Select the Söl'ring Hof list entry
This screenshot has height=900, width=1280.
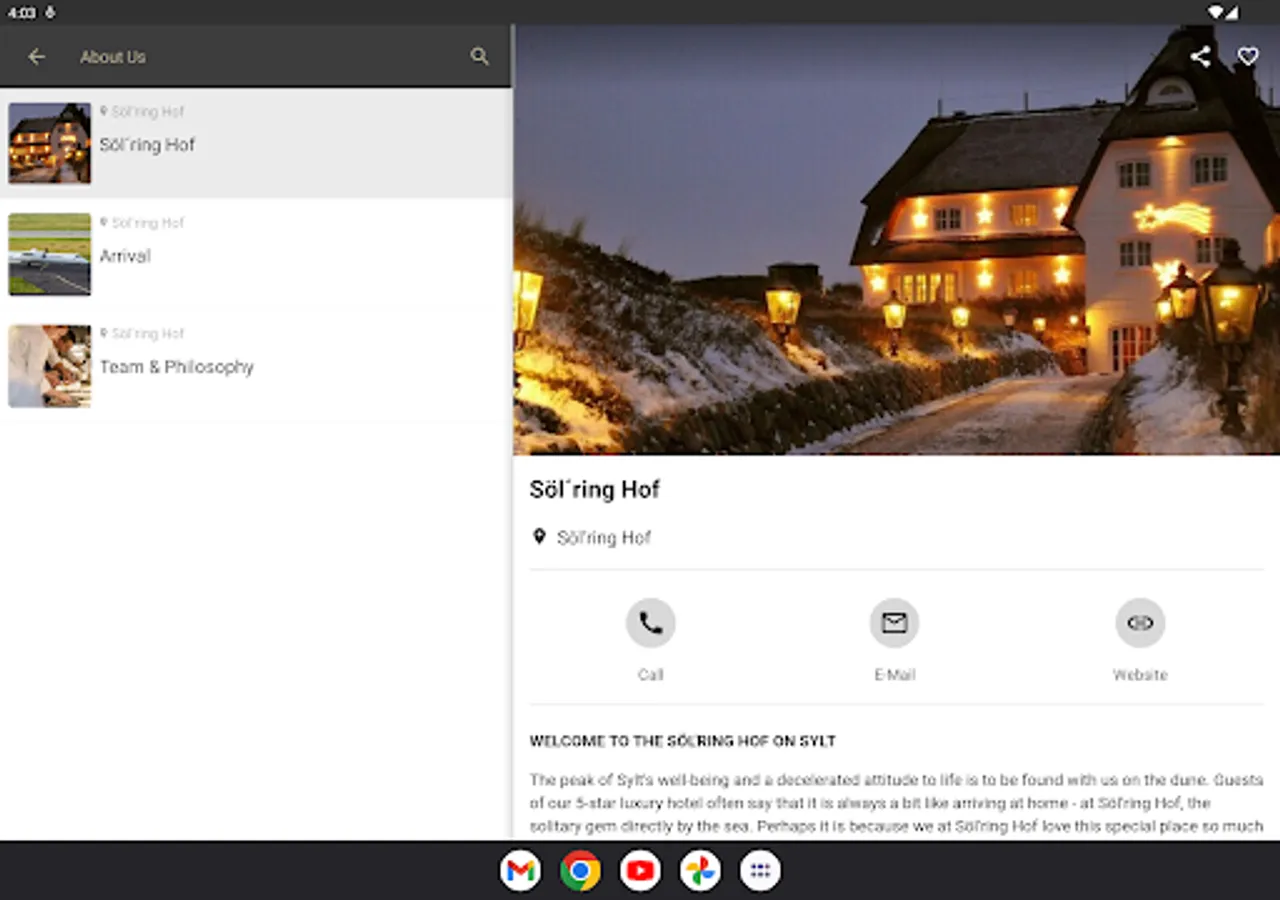(255, 143)
